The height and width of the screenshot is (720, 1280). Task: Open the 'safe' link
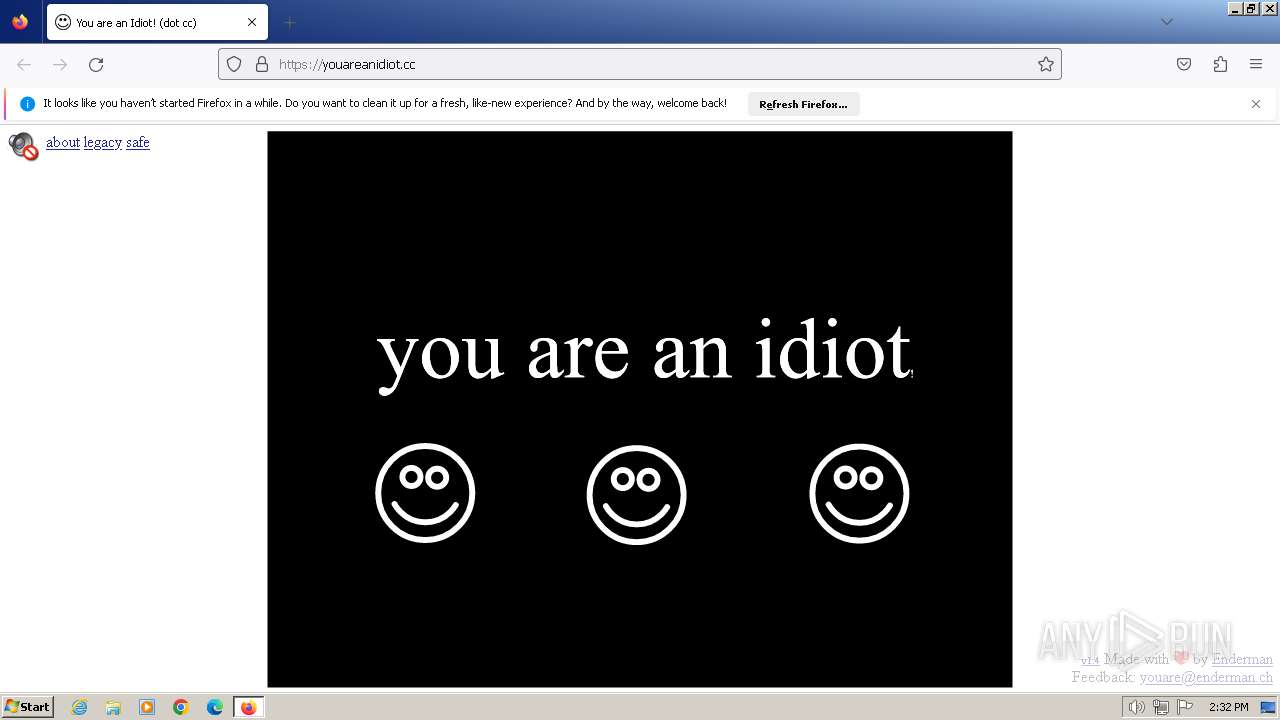[x=138, y=143]
